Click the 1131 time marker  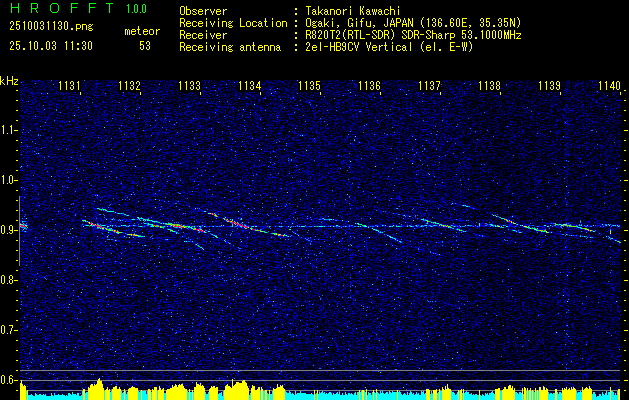pyautogui.click(x=69, y=85)
